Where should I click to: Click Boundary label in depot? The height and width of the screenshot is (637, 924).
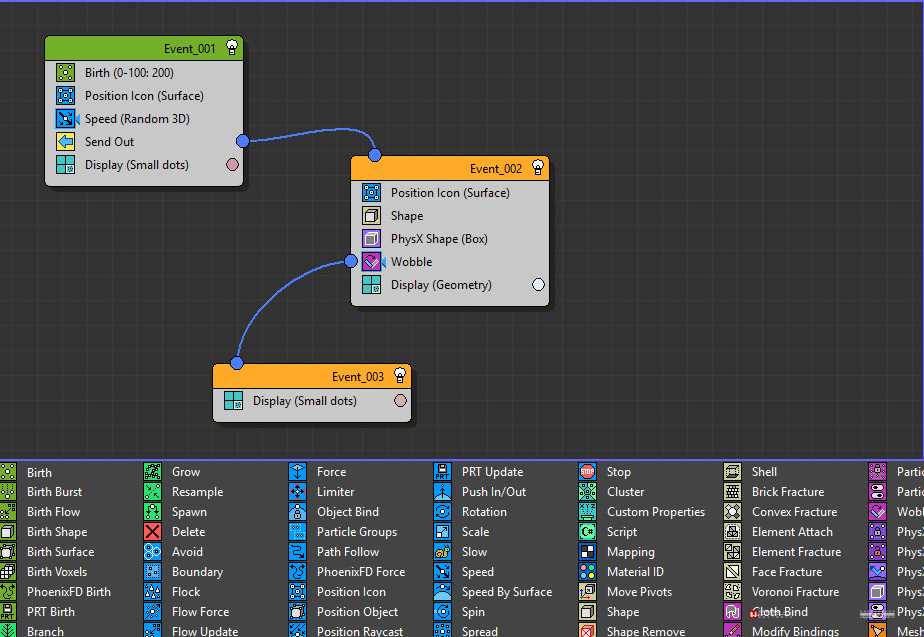[x=197, y=572]
